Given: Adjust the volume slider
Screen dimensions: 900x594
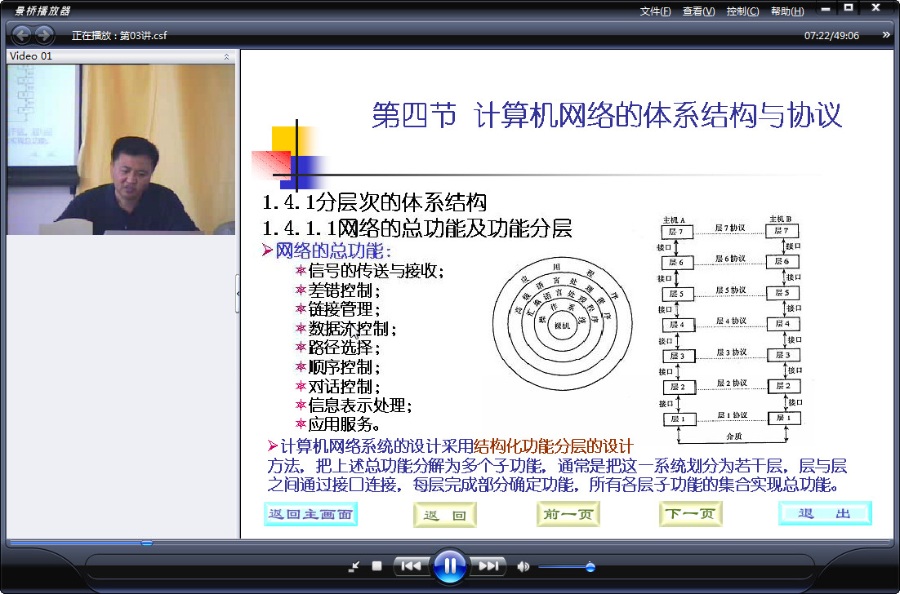Looking at the screenshot, I should pos(565,567).
